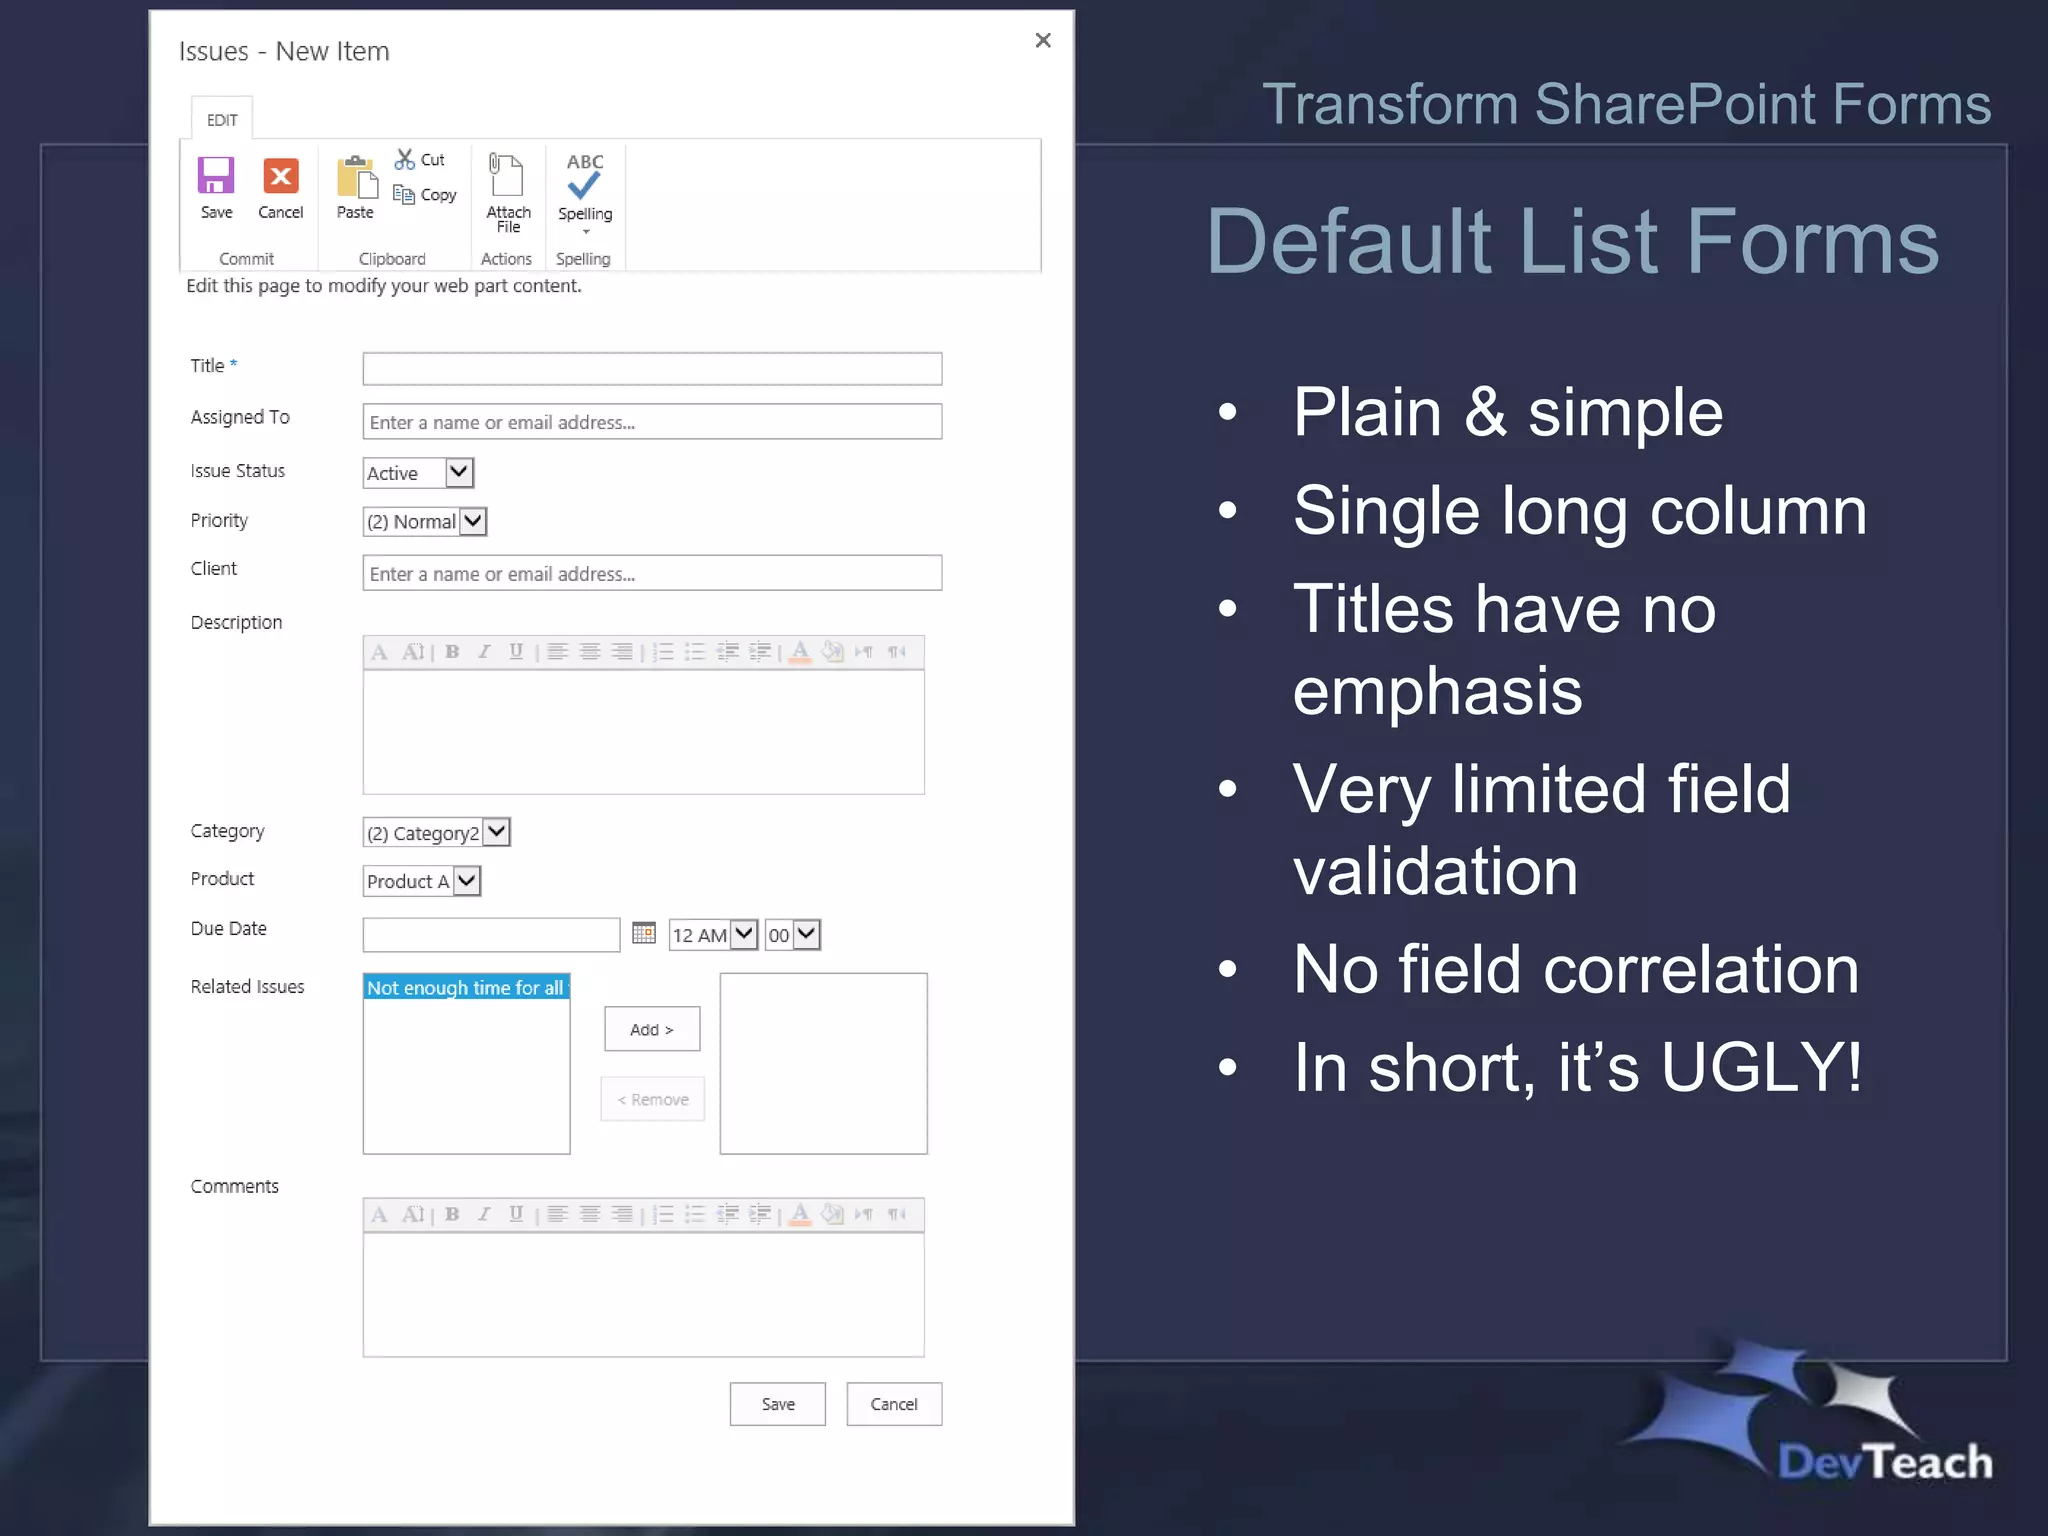Image resolution: width=2048 pixels, height=1536 pixels.
Task: Click the Due Date text field
Action: pyautogui.click(x=491, y=935)
